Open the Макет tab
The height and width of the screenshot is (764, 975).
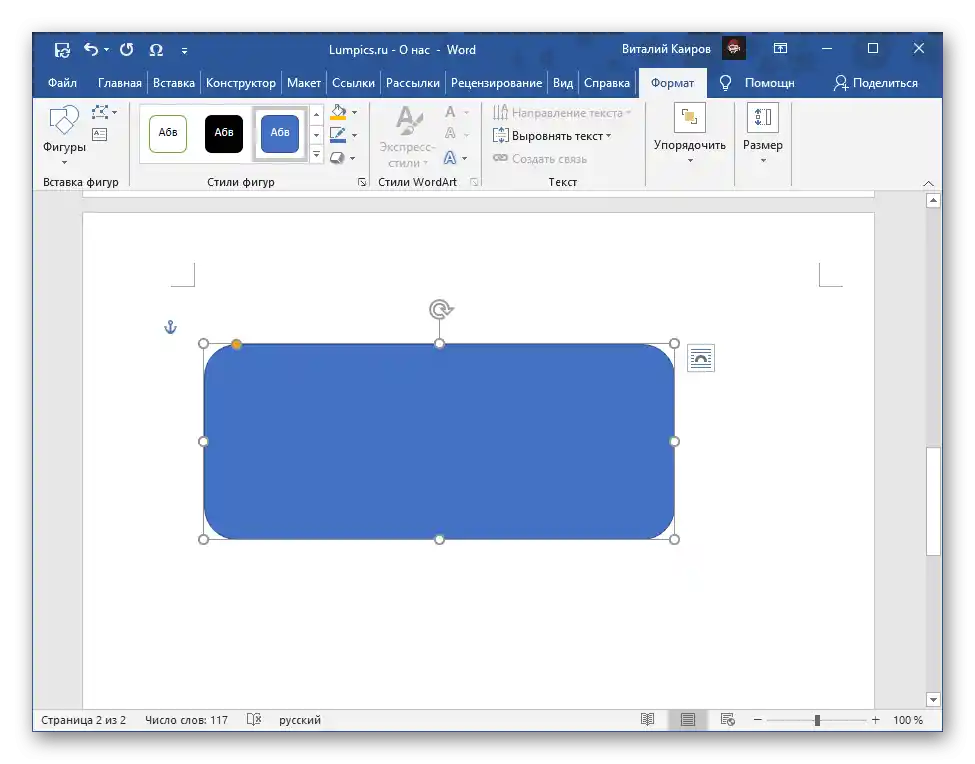tap(303, 83)
